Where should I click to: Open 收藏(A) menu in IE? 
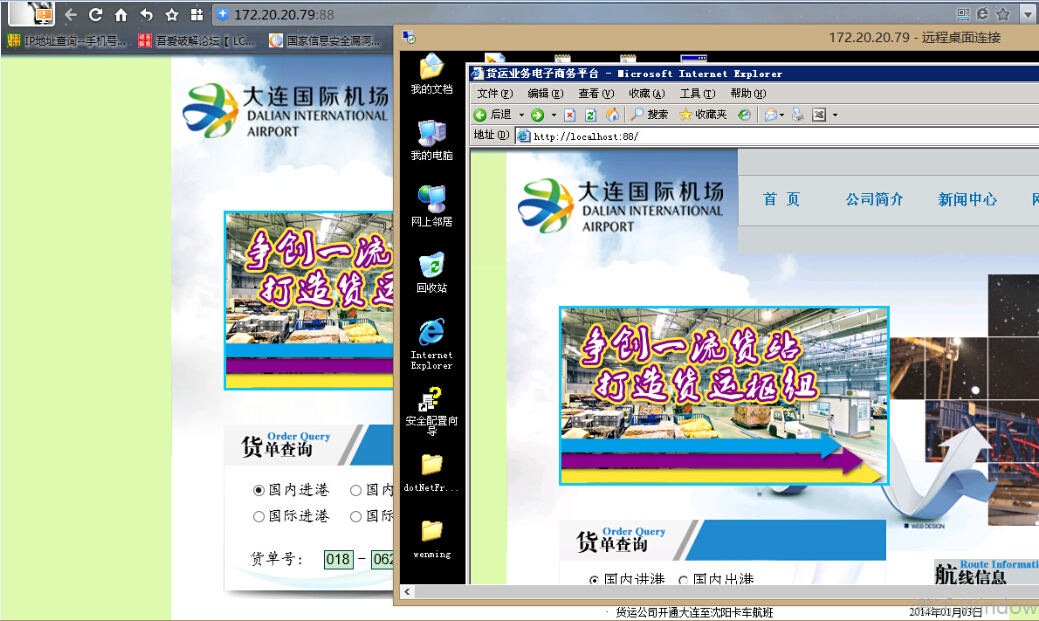coord(646,93)
